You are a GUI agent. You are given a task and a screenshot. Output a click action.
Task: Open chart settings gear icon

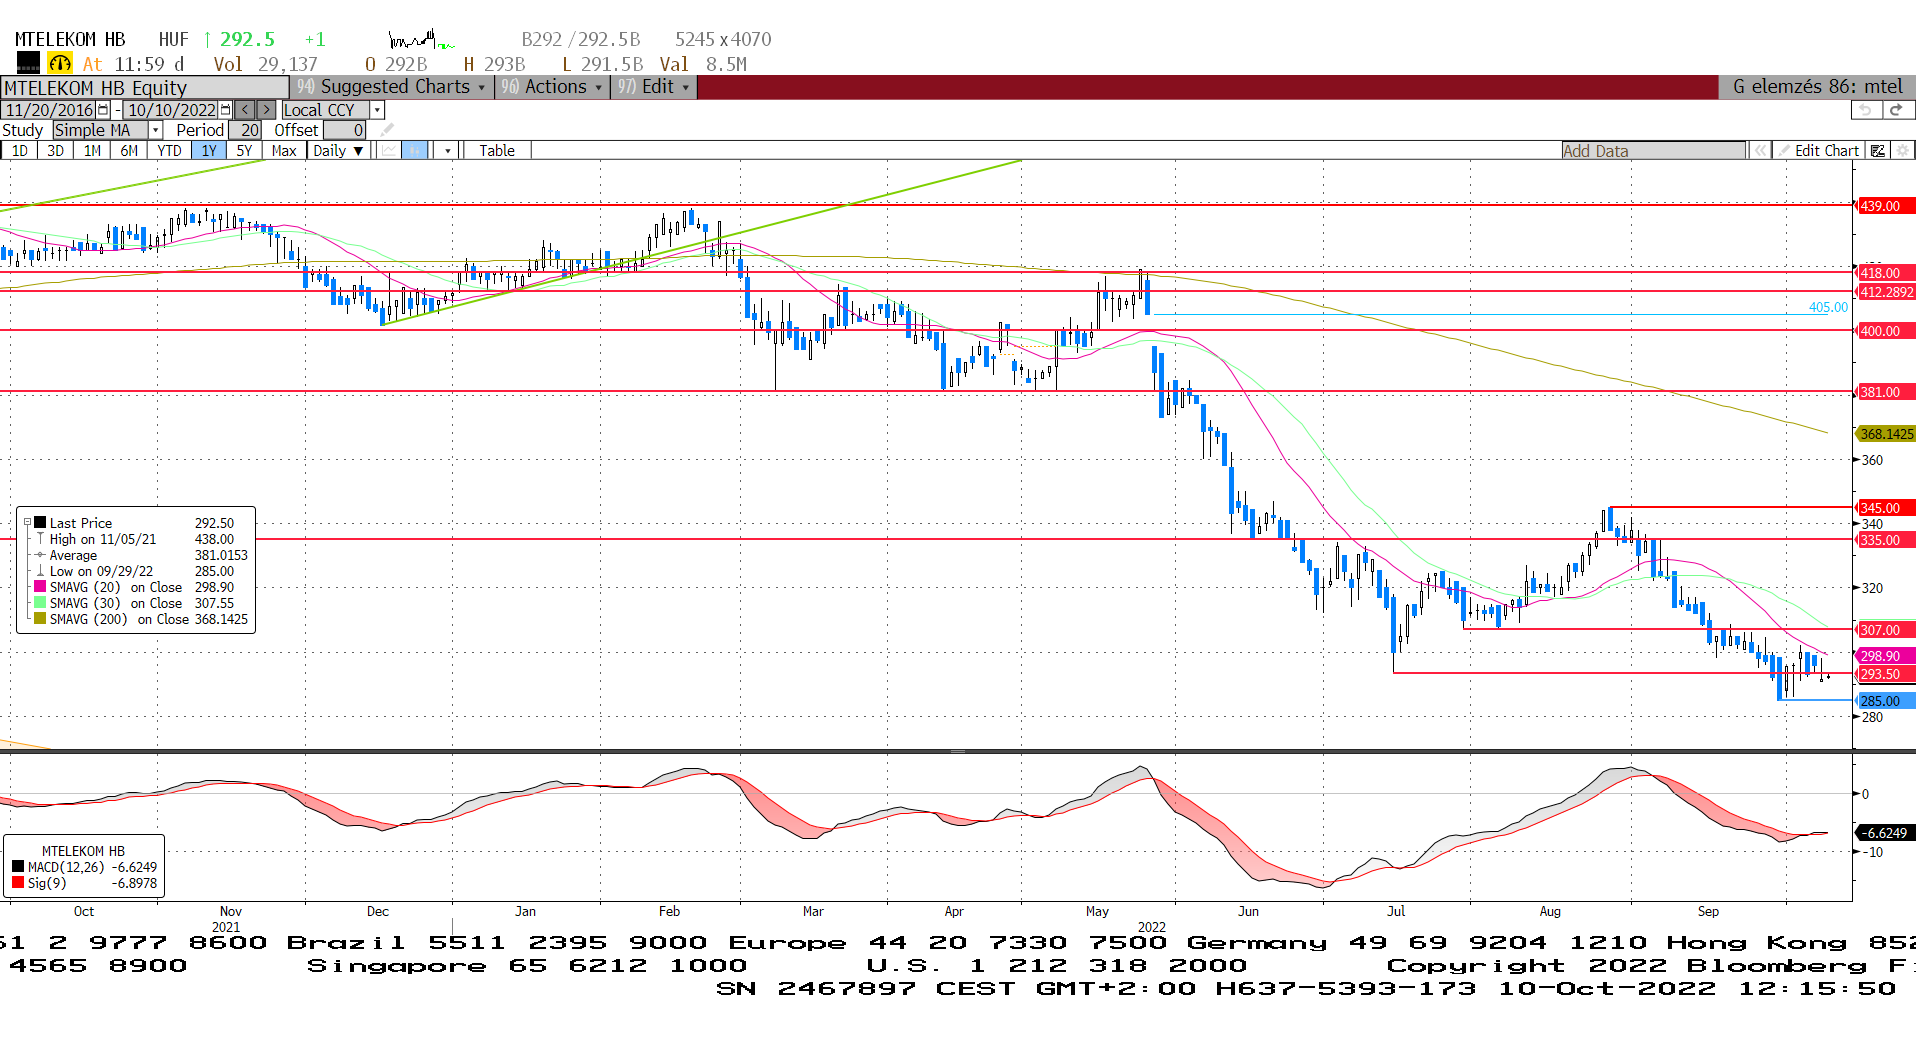point(1902,150)
